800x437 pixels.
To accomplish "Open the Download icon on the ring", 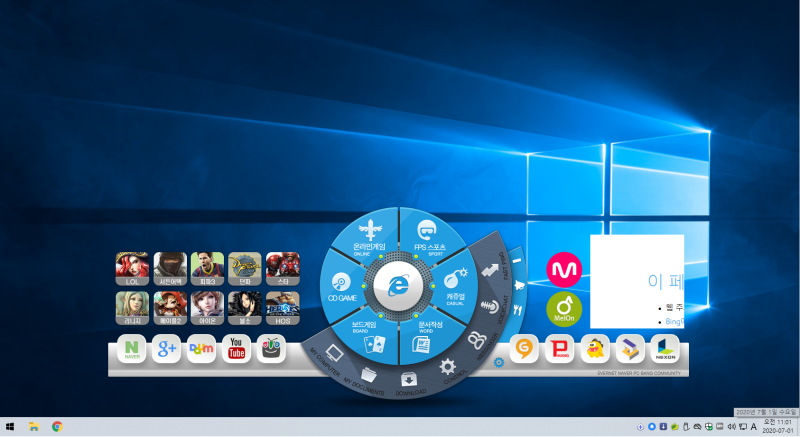I will pyautogui.click(x=409, y=379).
